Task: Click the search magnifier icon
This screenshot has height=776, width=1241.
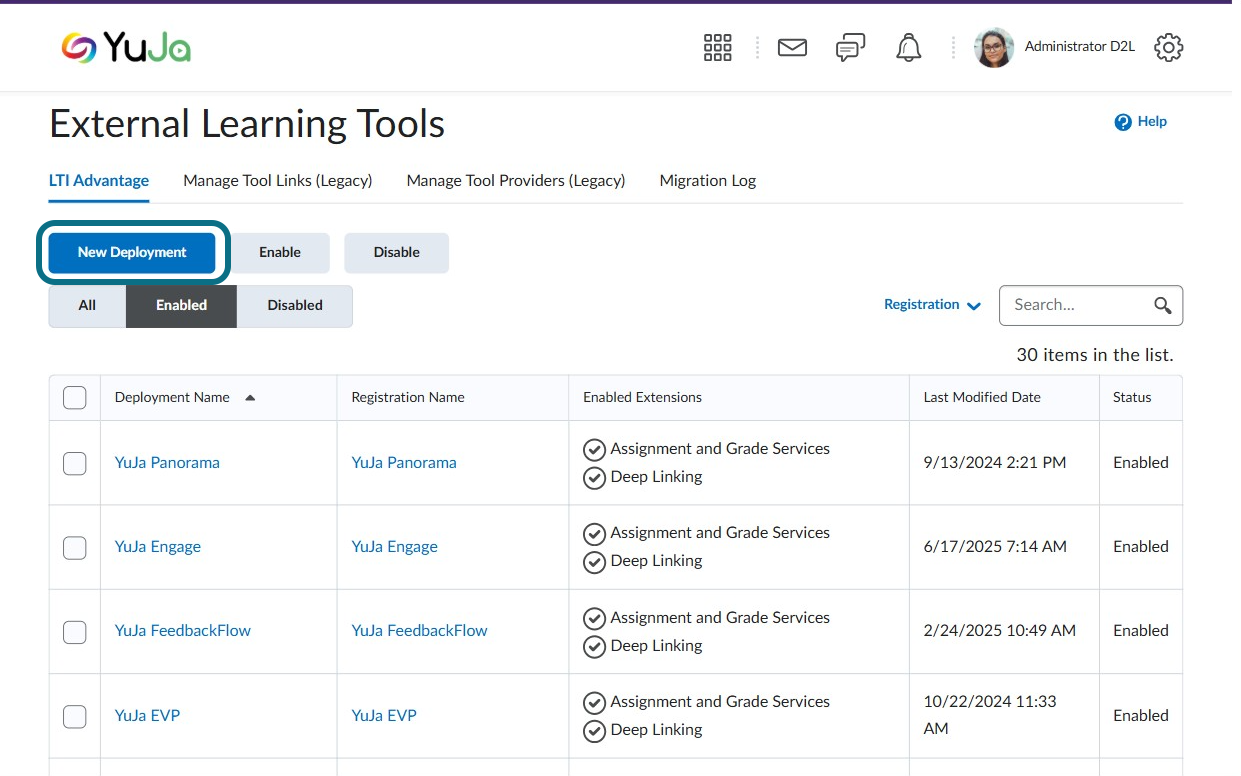Action: pos(1162,305)
